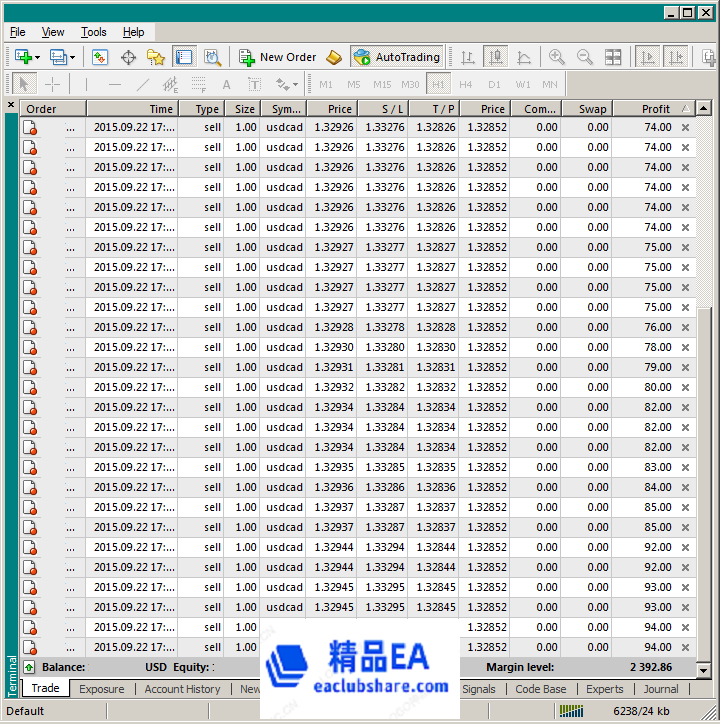
Task: Switch to the Code Base tab
Action: click(x=540, y=689)
